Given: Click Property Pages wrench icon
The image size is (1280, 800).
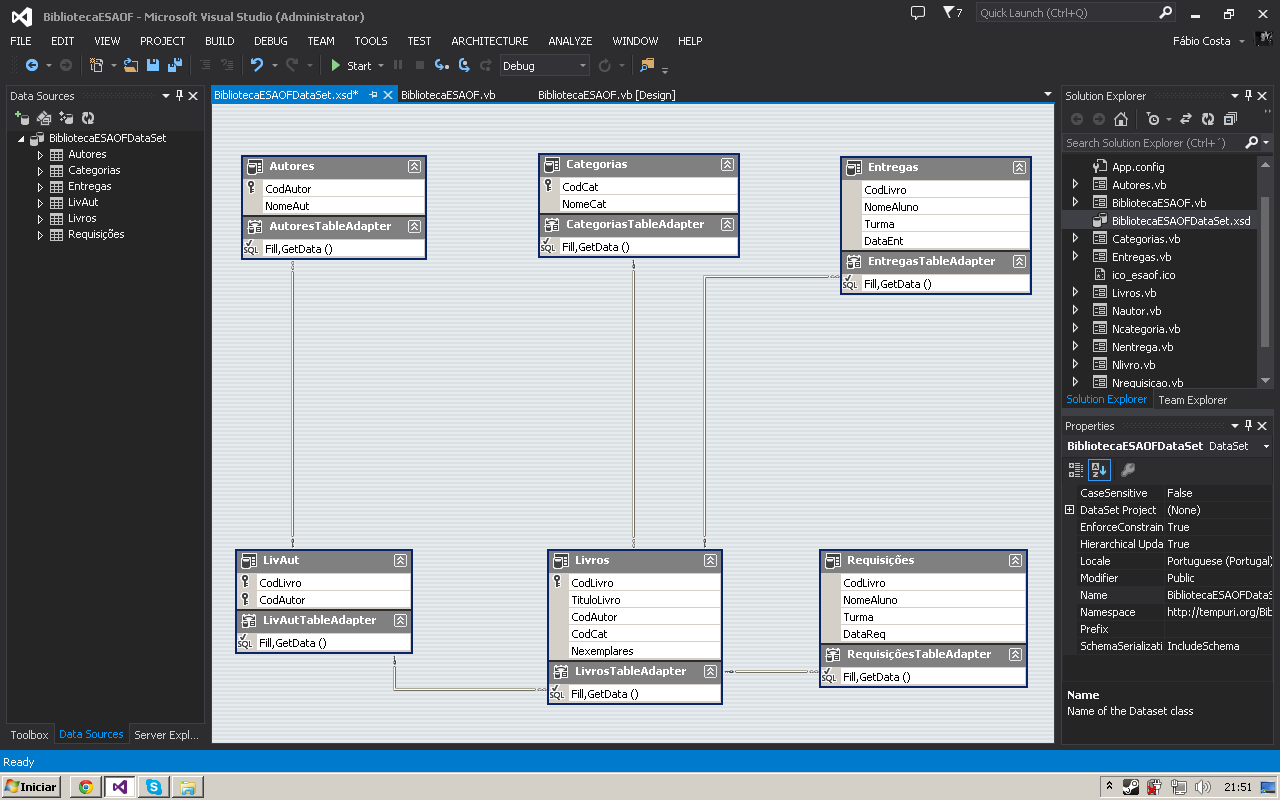Looking at the screenshot, I should (x=1127, y=470).
